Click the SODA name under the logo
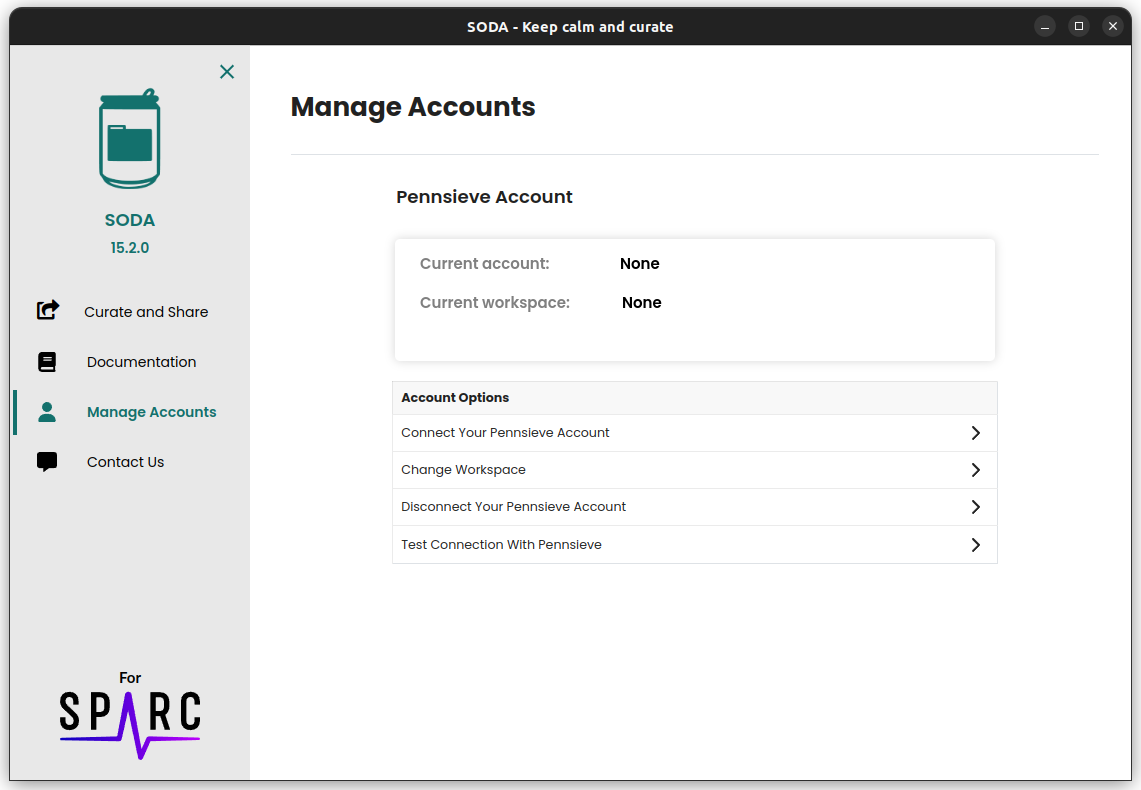The width and height of the screenshot is (1141, 790). click(130, 220)
